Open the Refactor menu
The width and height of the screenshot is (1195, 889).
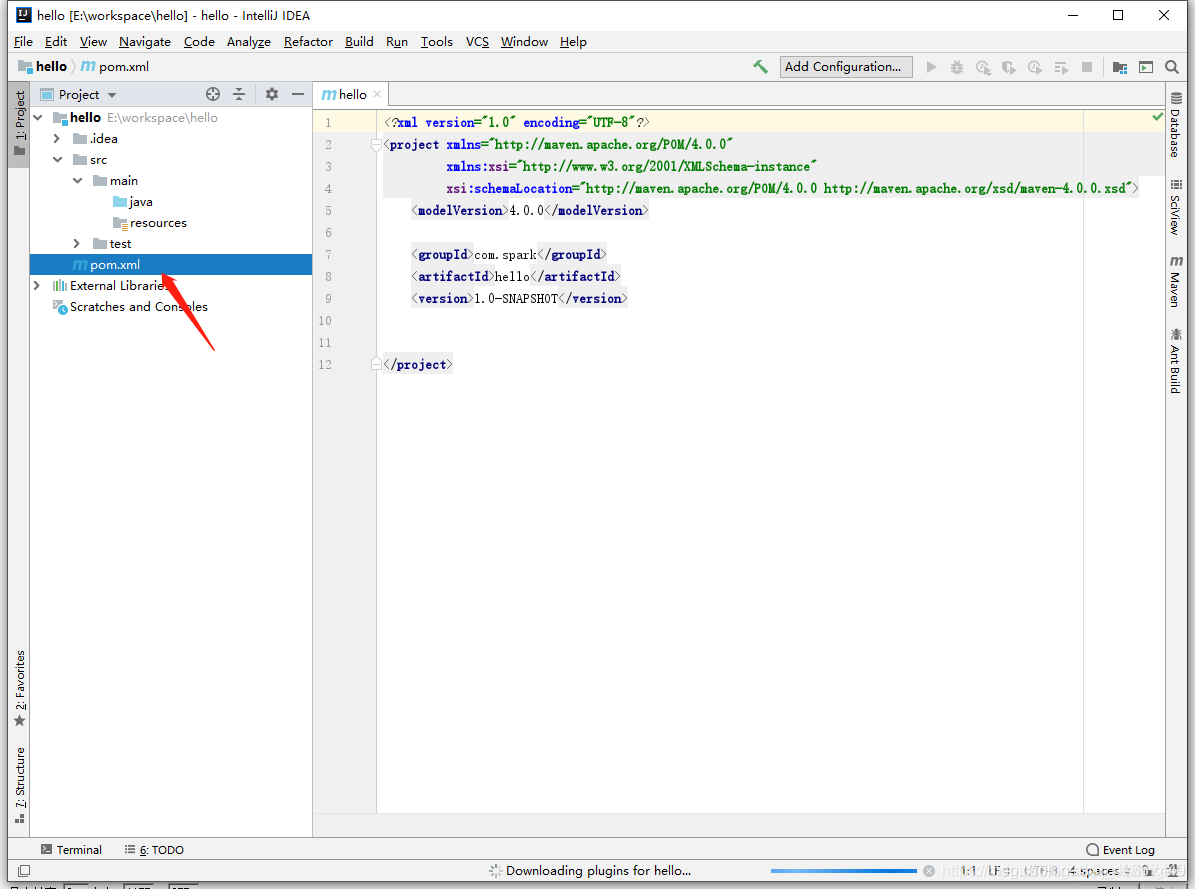tap(307, 41)
